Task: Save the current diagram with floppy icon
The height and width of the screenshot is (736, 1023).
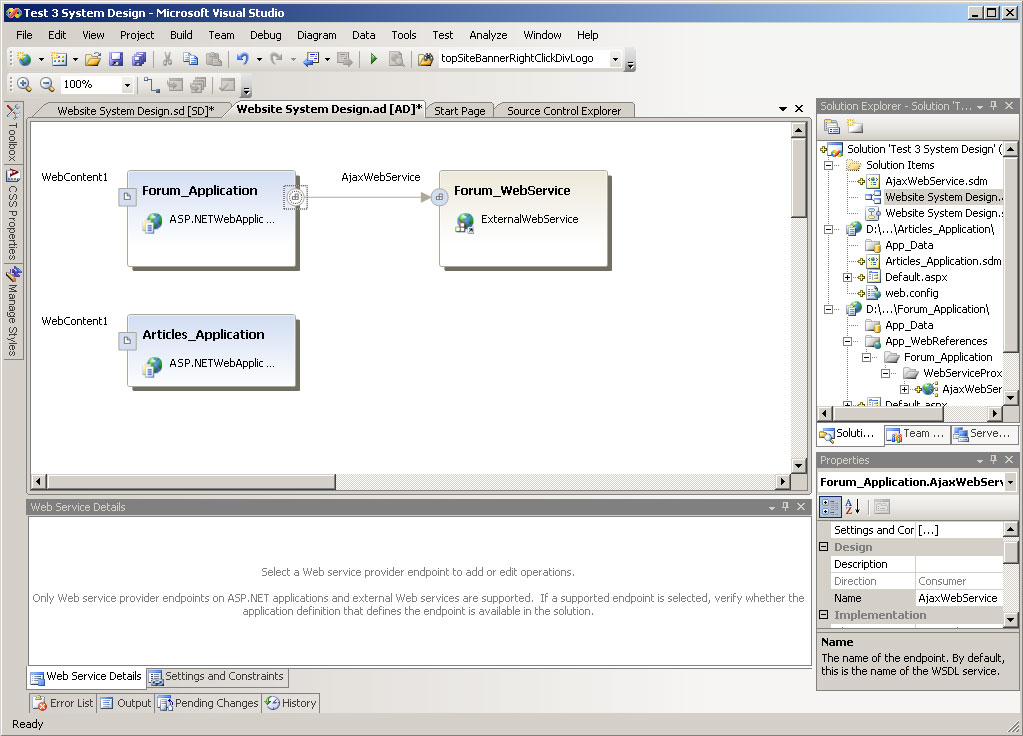Action: (116, 59)
